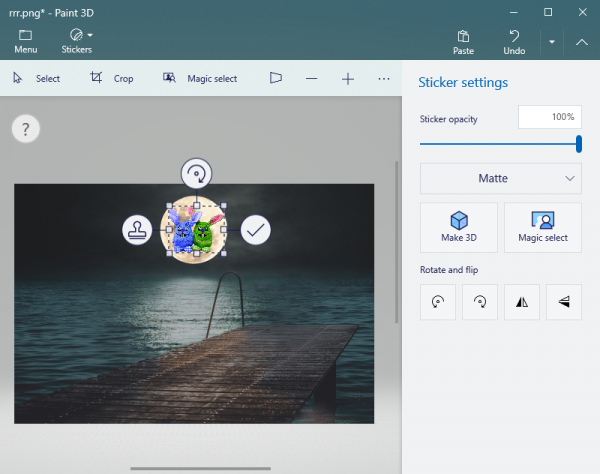Commit the sticker with the checkmark
The image size is (600, 474).
[256, 230]
